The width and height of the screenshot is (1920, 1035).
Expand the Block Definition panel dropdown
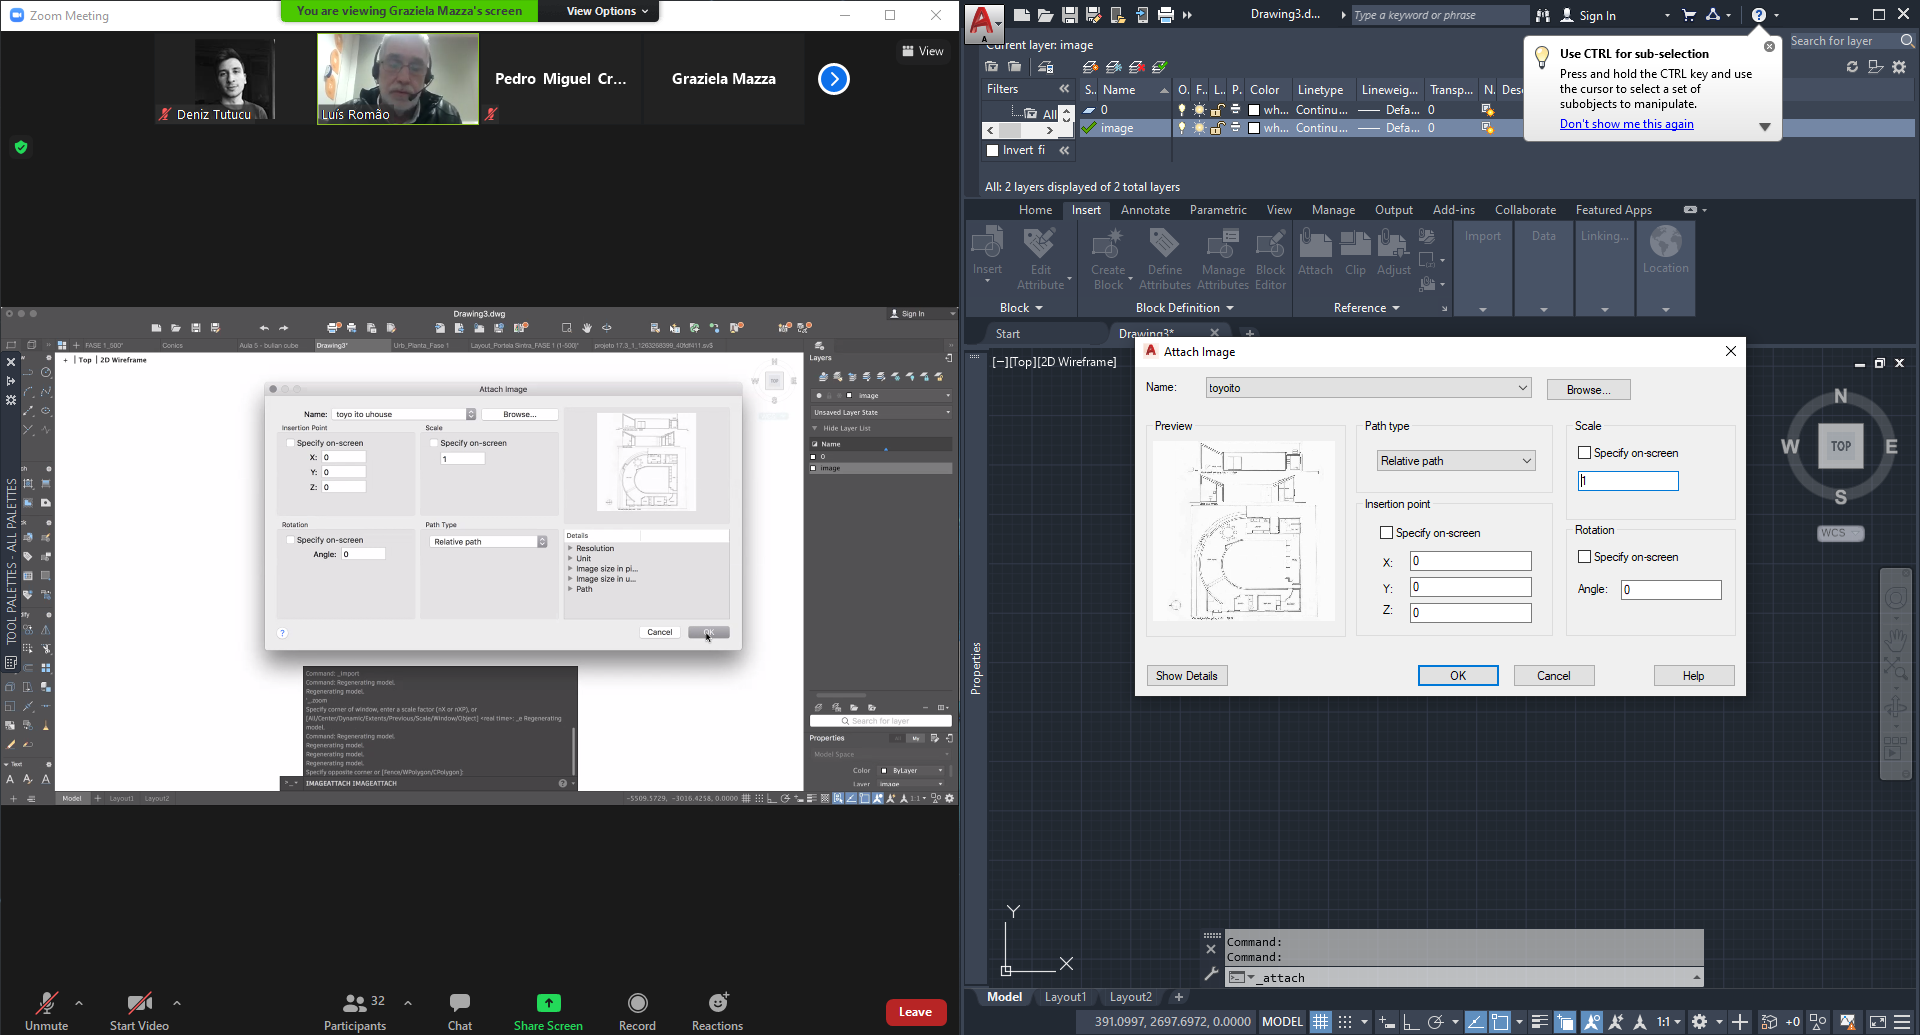pyautogui.click(x=1185, y=308)
